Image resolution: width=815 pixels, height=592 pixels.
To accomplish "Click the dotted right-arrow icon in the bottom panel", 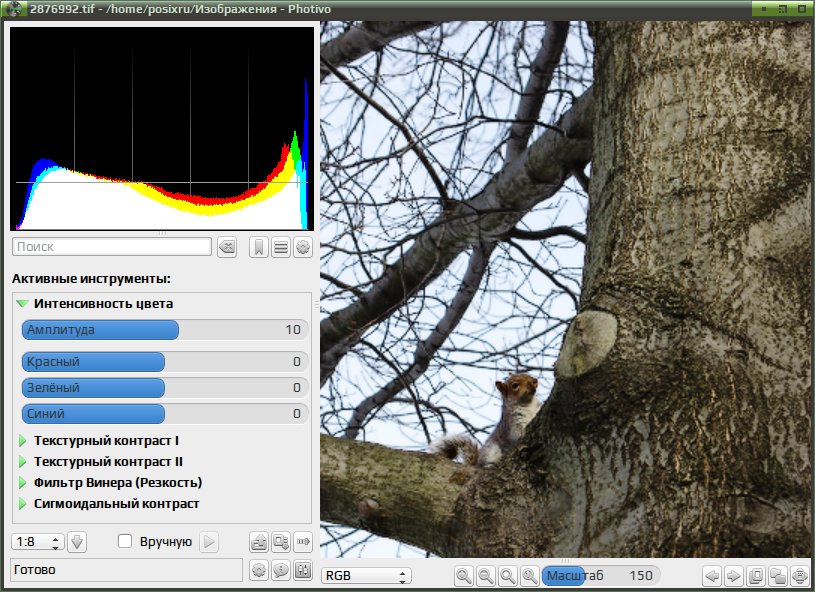I will [x=303, y=542].
